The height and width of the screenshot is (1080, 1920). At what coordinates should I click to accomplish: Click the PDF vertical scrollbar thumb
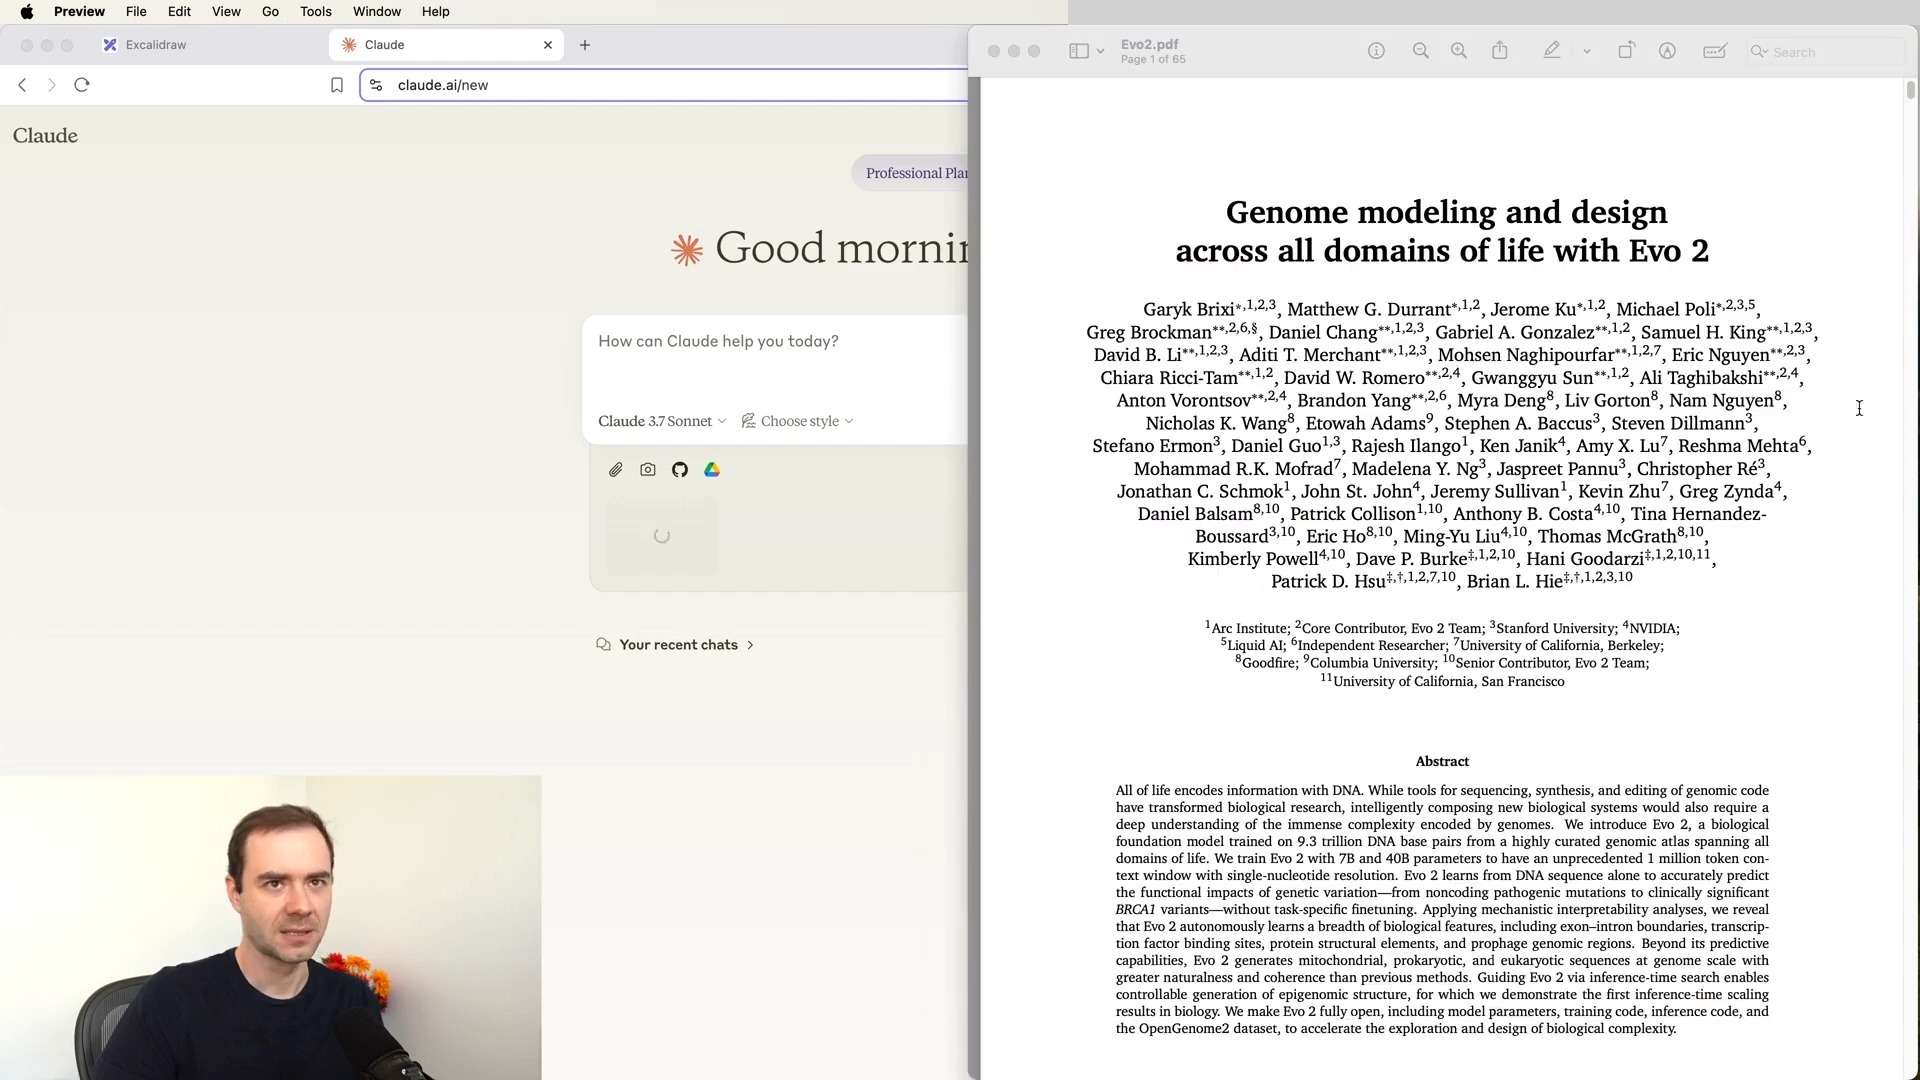click(1910, 90)
